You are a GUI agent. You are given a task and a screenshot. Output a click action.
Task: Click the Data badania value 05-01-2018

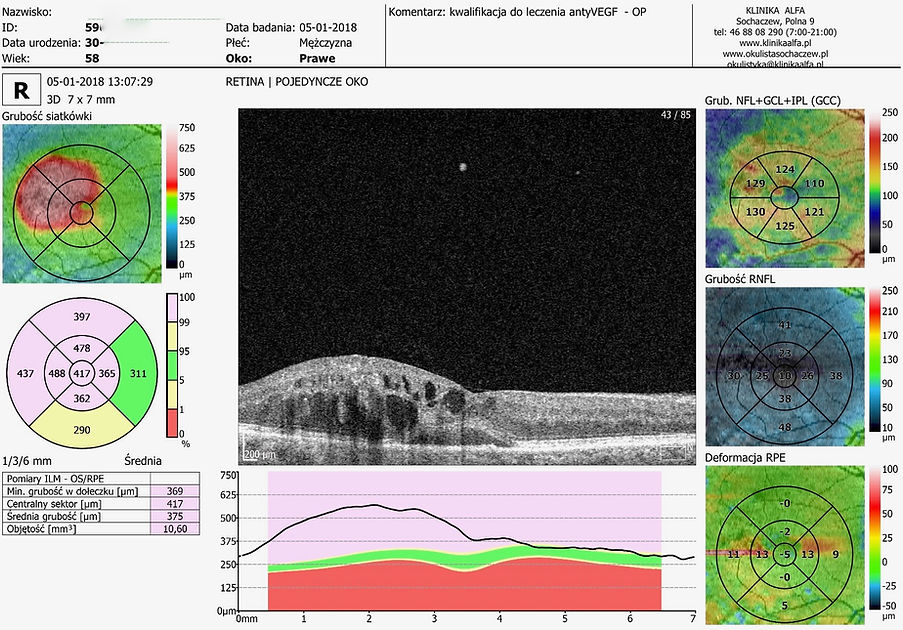[x=328, y=28]
